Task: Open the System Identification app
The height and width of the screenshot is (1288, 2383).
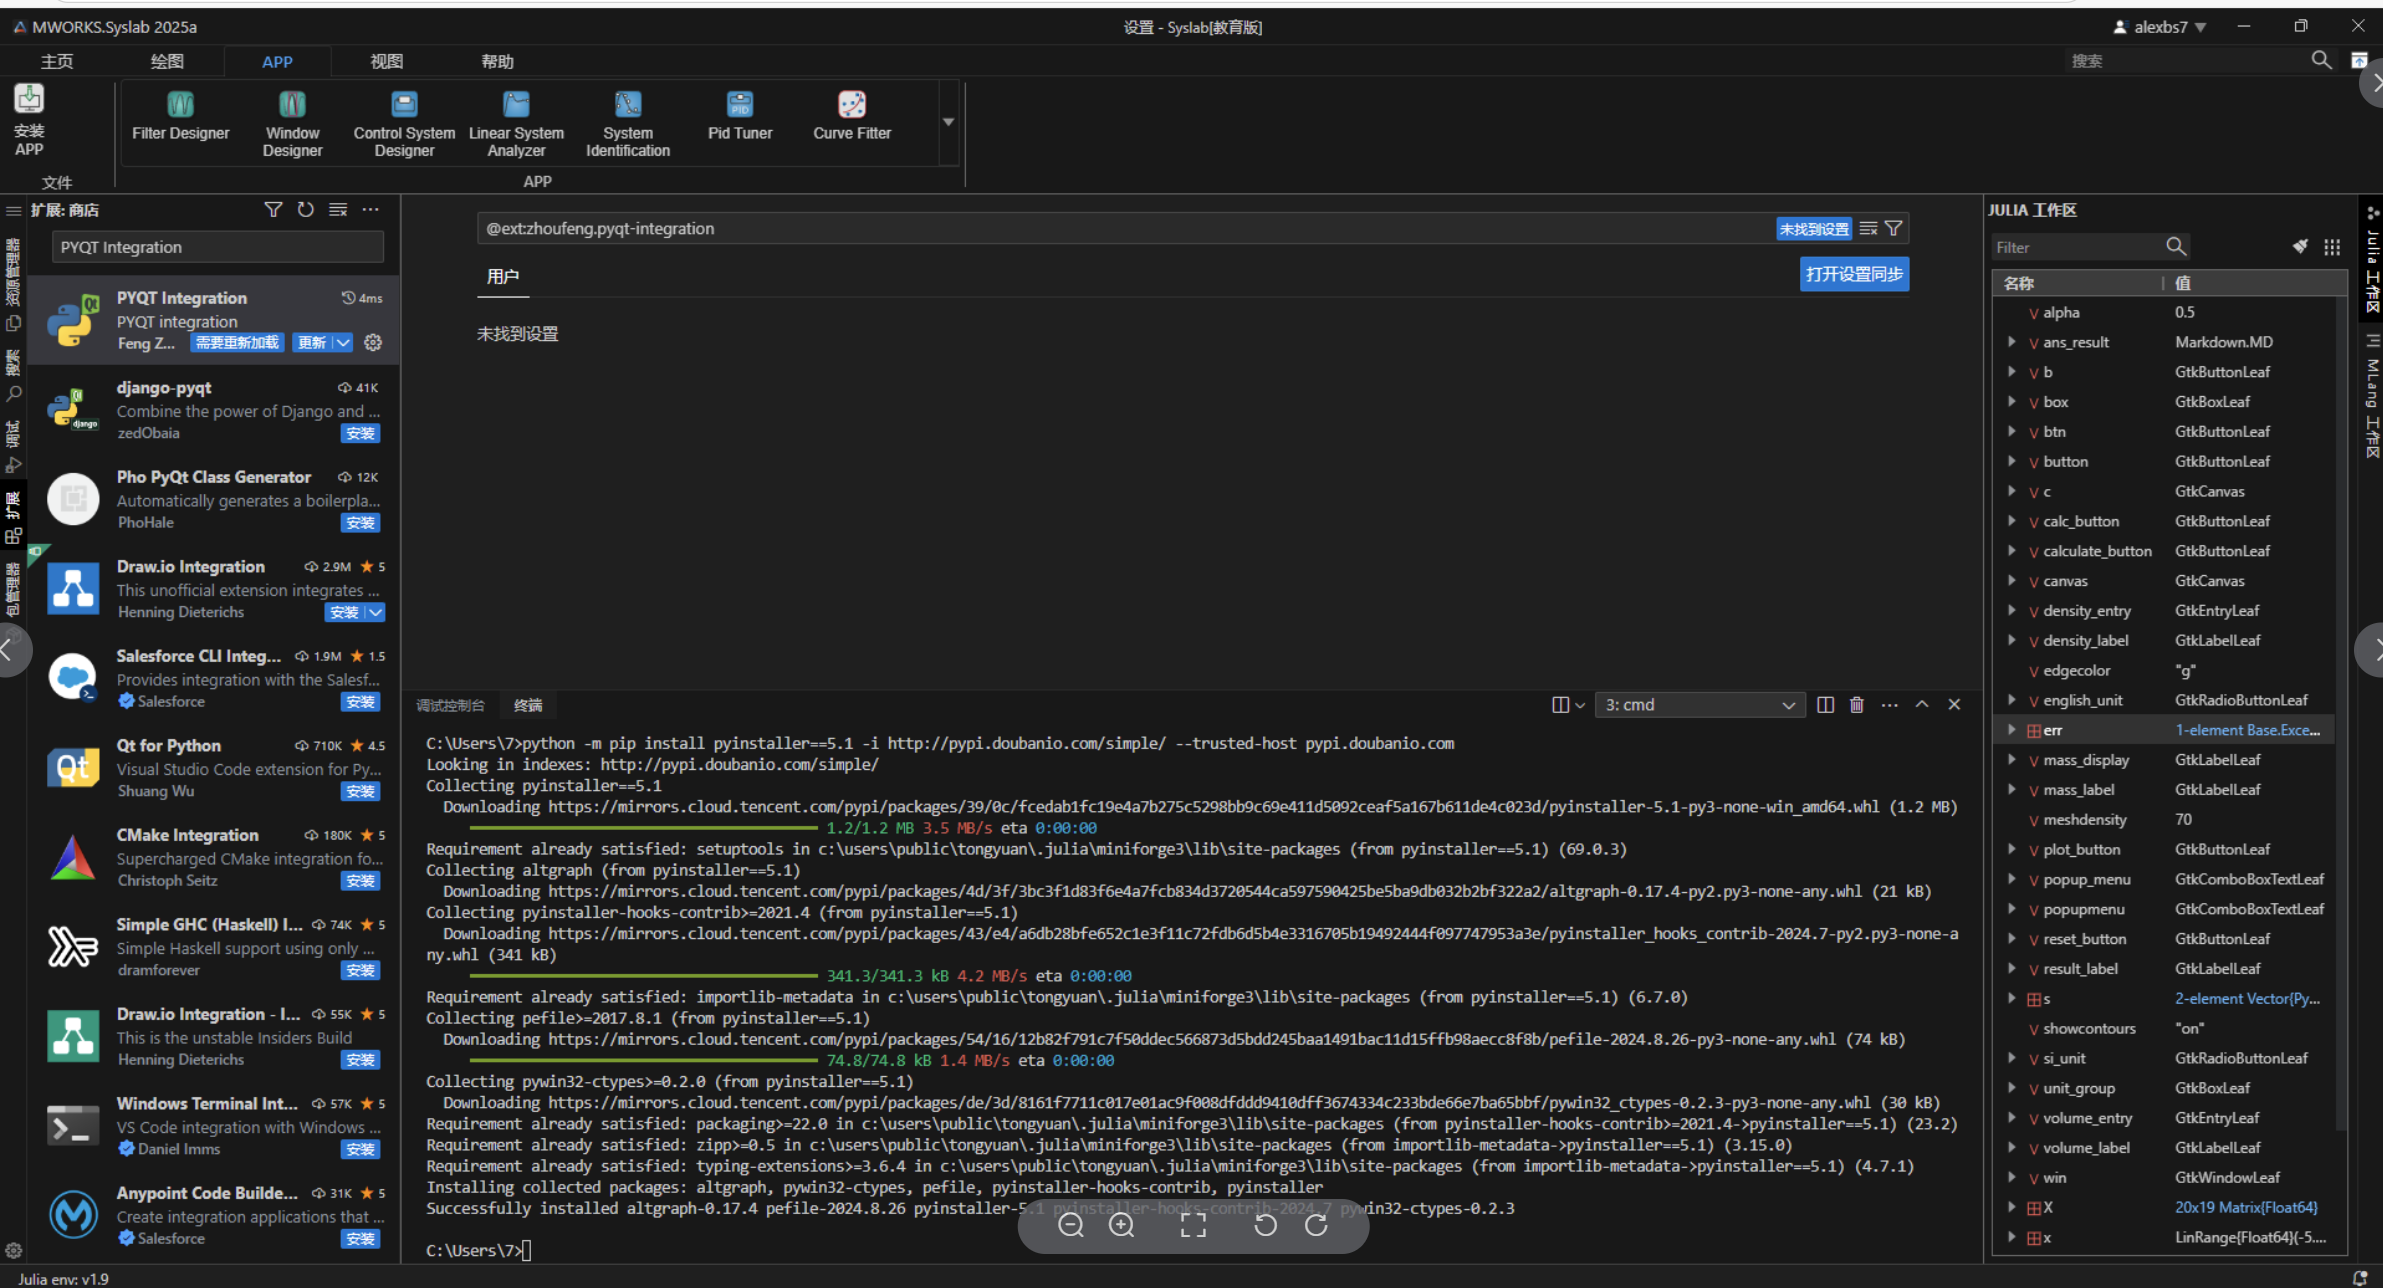Action: coord(628,124)
